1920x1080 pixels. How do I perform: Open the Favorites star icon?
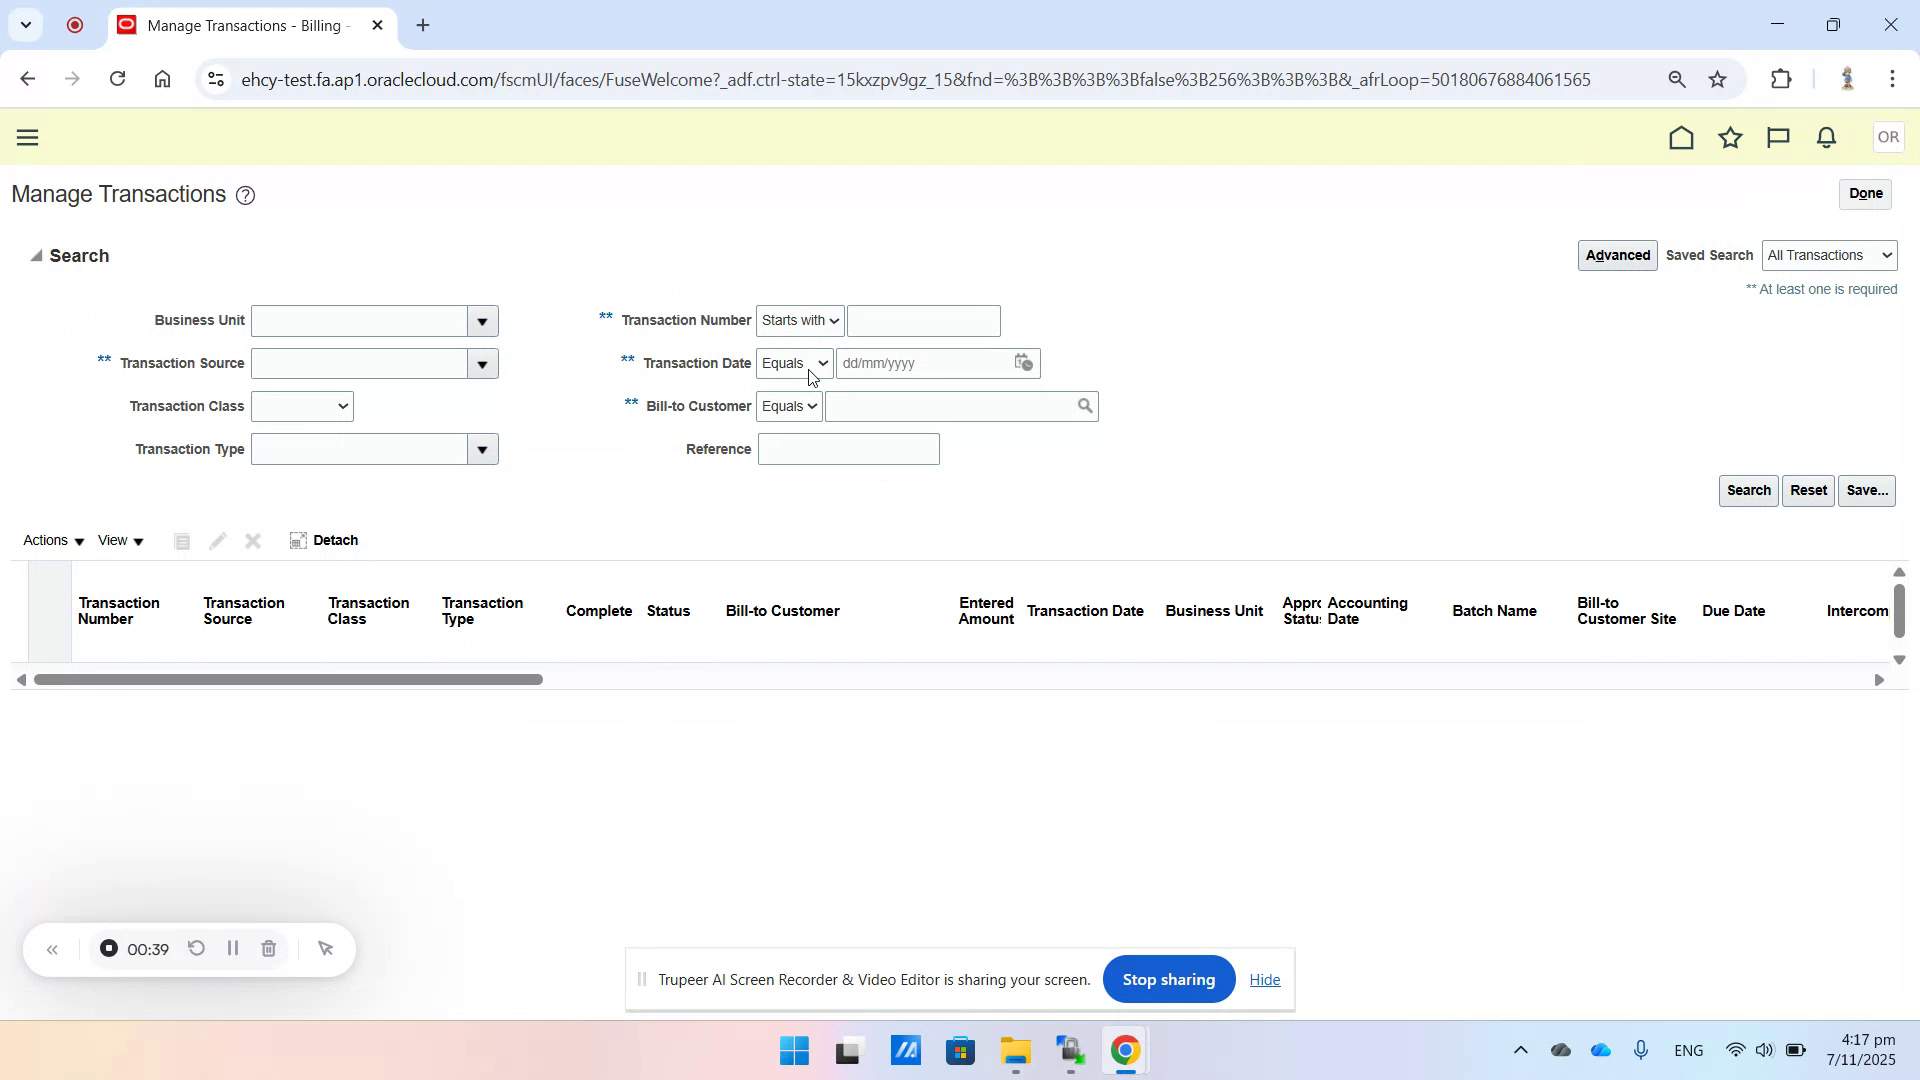tap(1730, 137)
